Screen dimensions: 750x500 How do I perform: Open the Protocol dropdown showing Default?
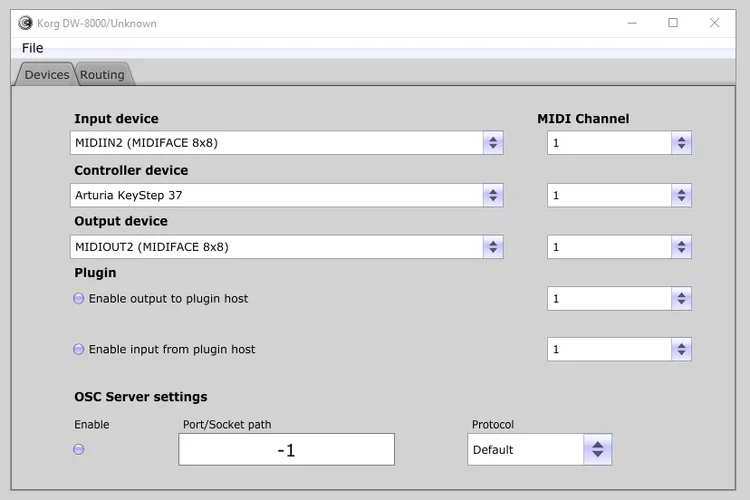[x=540, y=449]
